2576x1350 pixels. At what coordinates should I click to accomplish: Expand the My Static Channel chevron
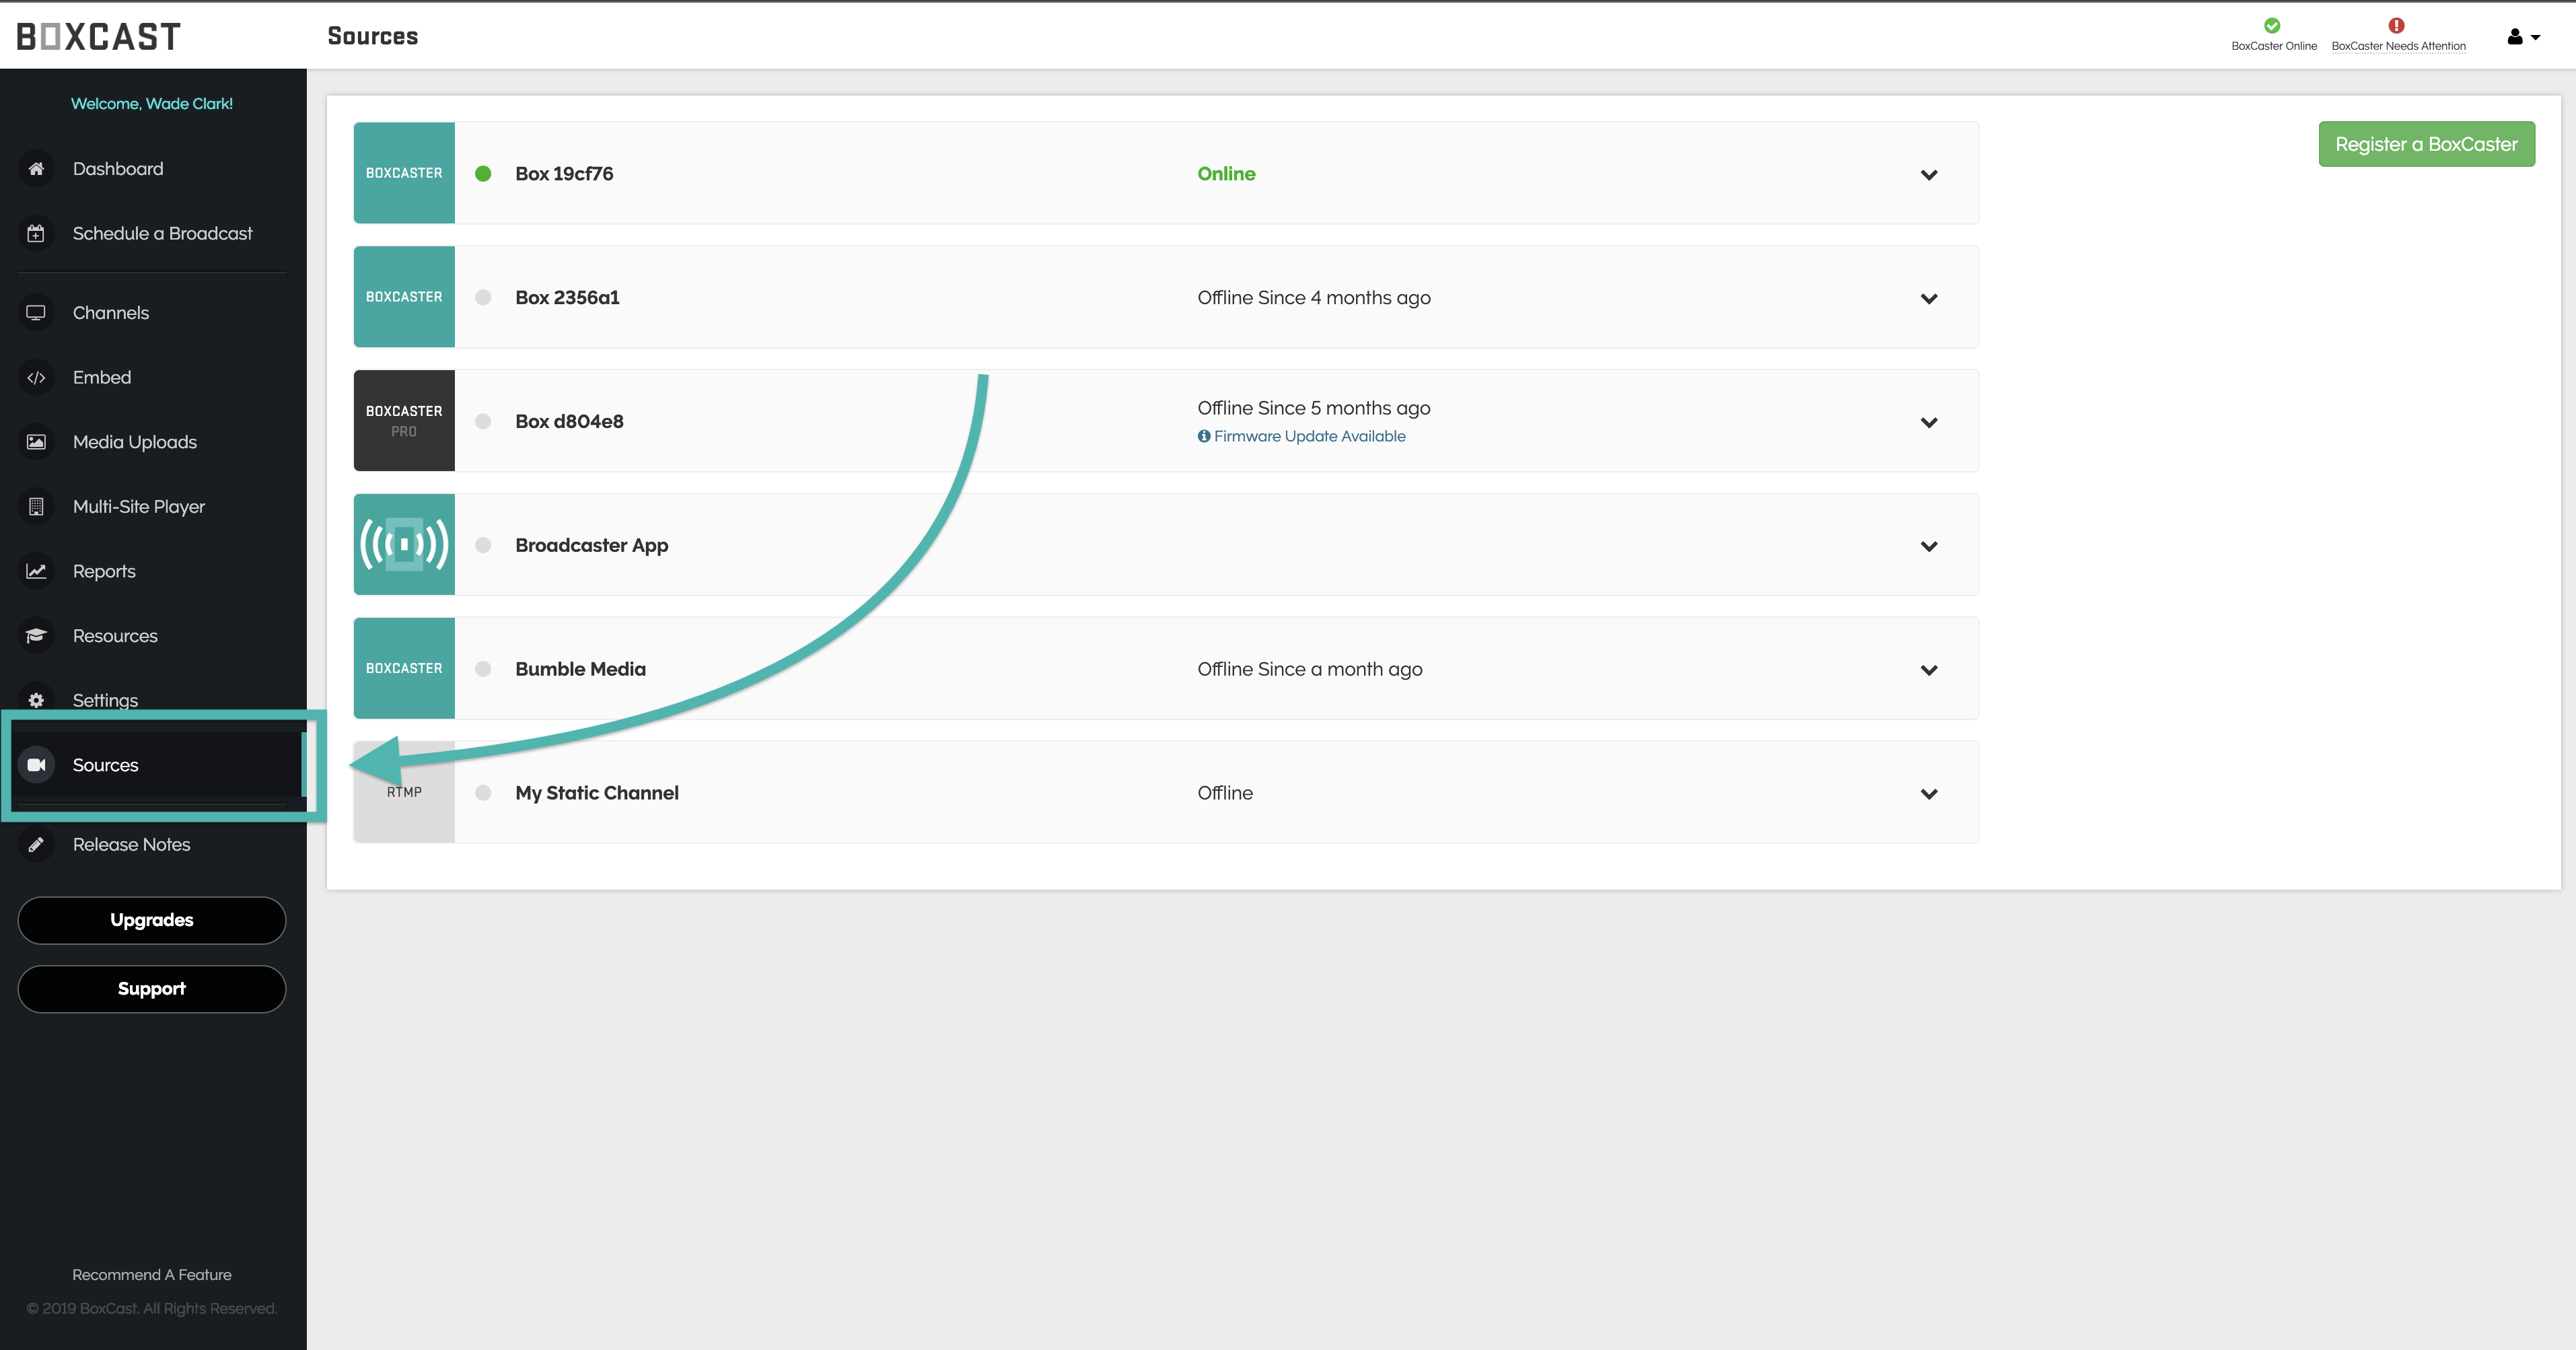[1929, 794]
